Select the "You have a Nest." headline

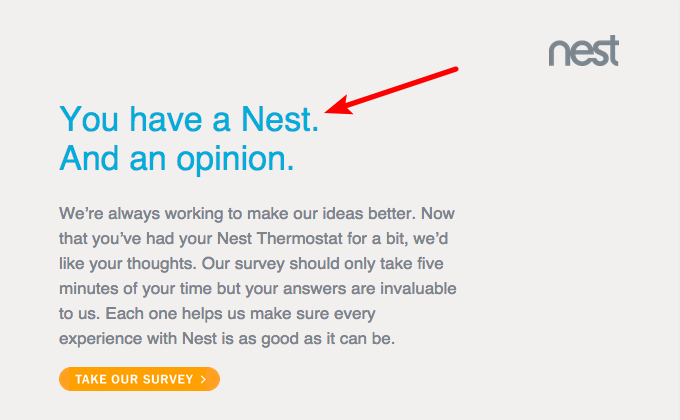point(189,119)
